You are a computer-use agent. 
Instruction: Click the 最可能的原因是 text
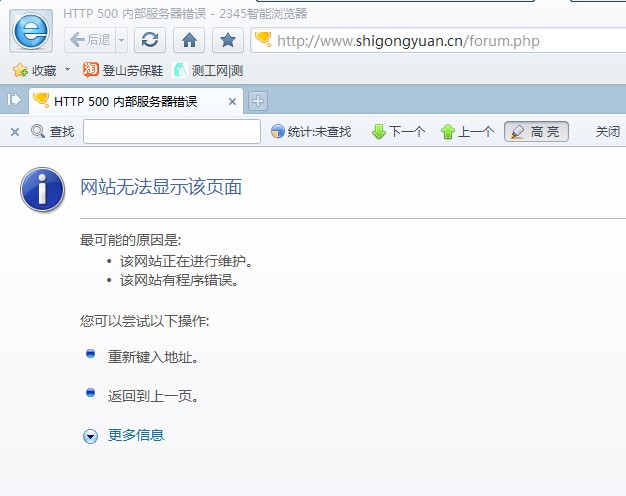[131, 240]
